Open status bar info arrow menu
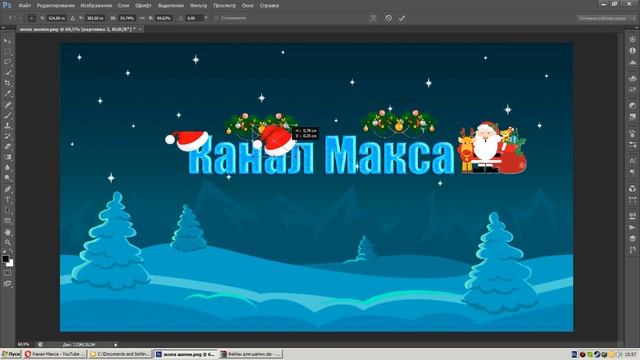Image resolution: width=640 pixels, height=360 pixels. pos(116,344)
